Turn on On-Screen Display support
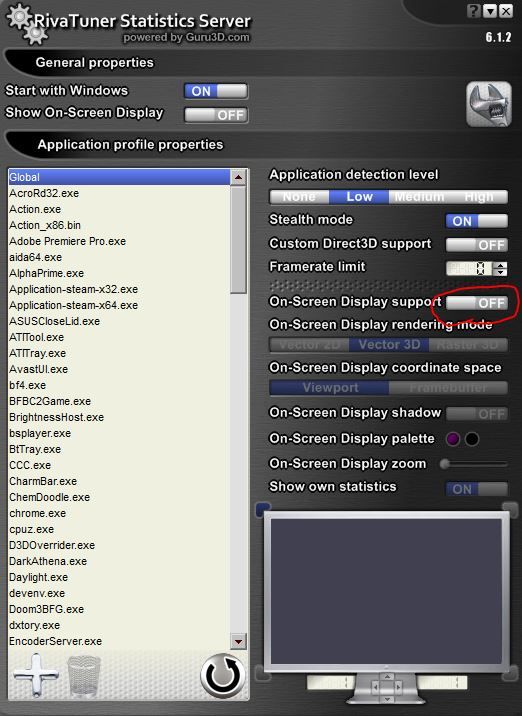 click(477, 303)
